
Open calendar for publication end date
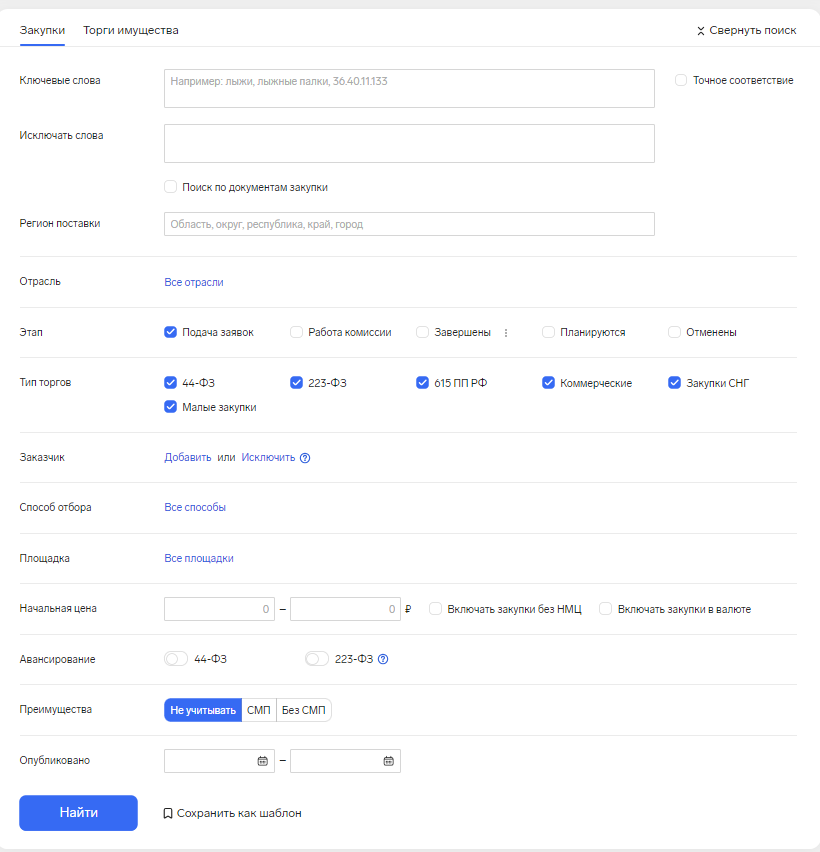(389, 761)
